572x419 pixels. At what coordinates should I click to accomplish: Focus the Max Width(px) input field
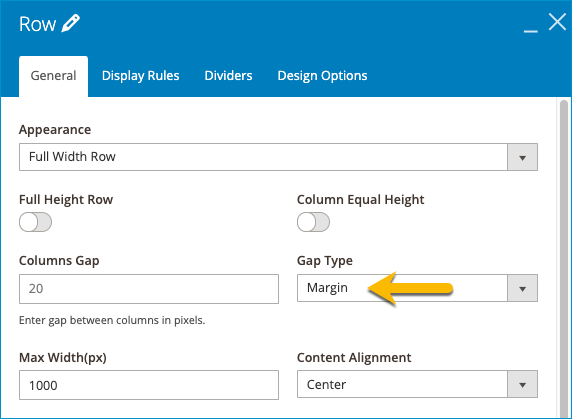pos(149,385)
